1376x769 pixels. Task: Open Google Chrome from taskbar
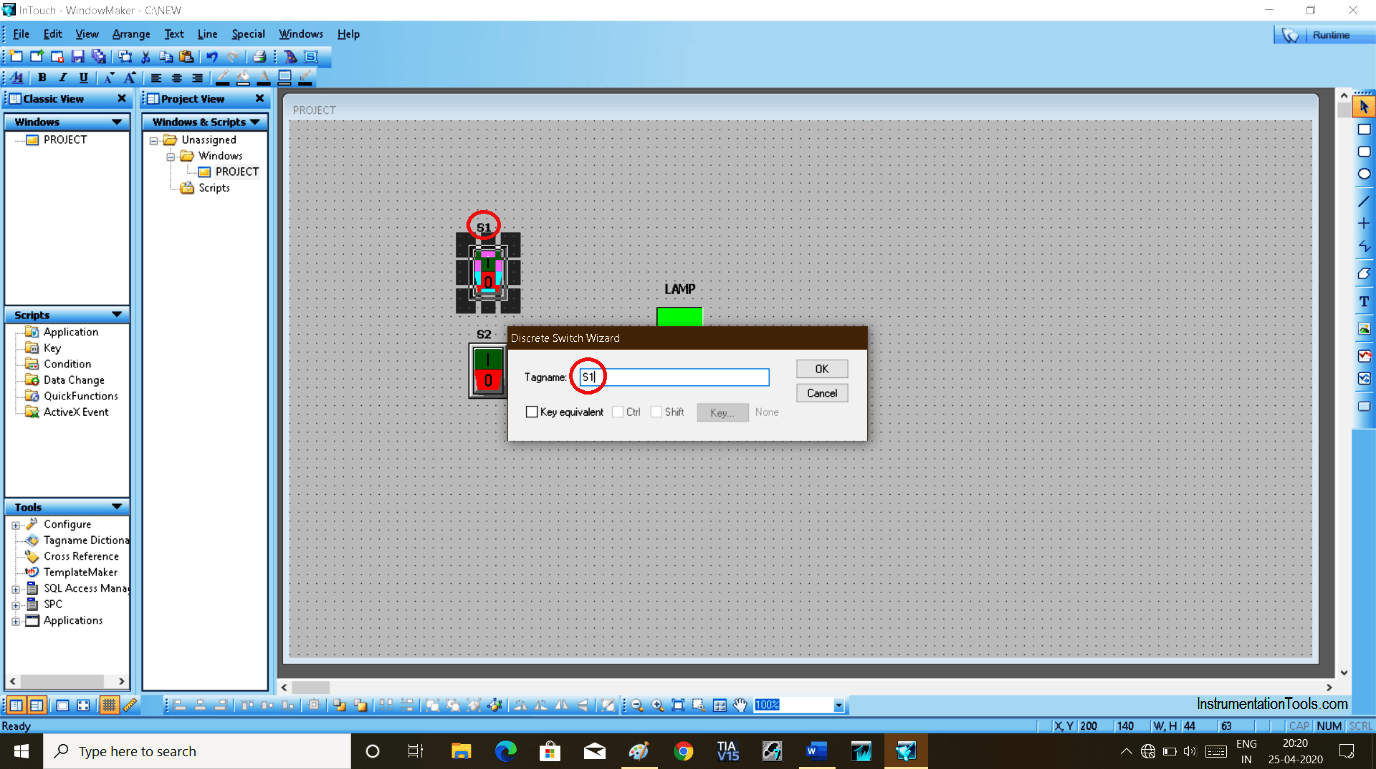coord(683,751)
